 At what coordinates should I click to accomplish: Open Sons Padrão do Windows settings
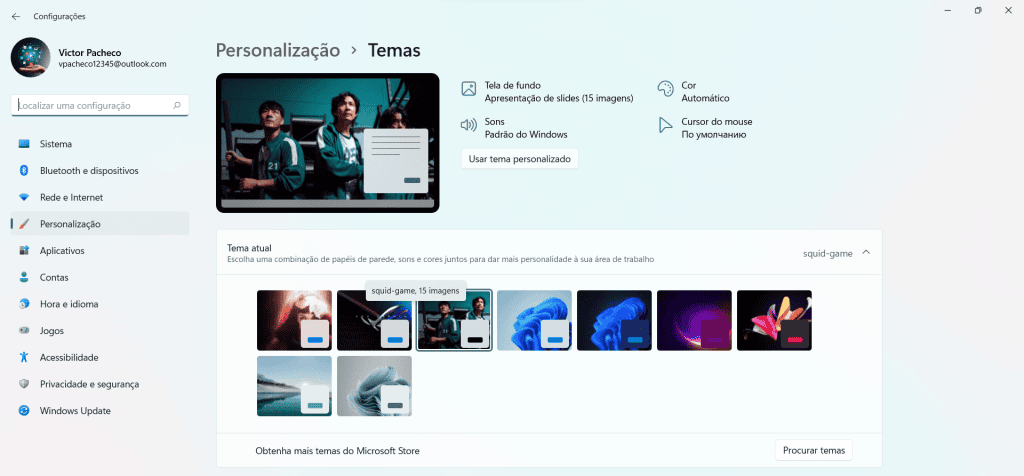click(515, 128)
